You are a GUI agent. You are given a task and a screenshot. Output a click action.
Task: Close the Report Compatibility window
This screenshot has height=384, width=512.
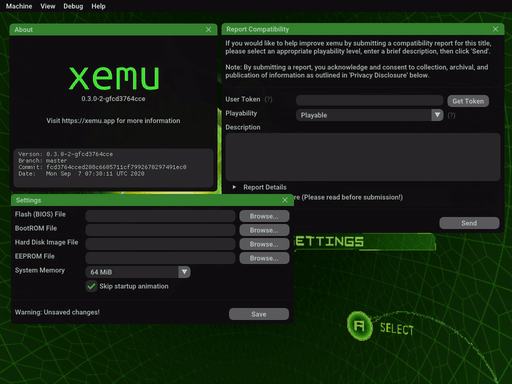click(495, 29)
